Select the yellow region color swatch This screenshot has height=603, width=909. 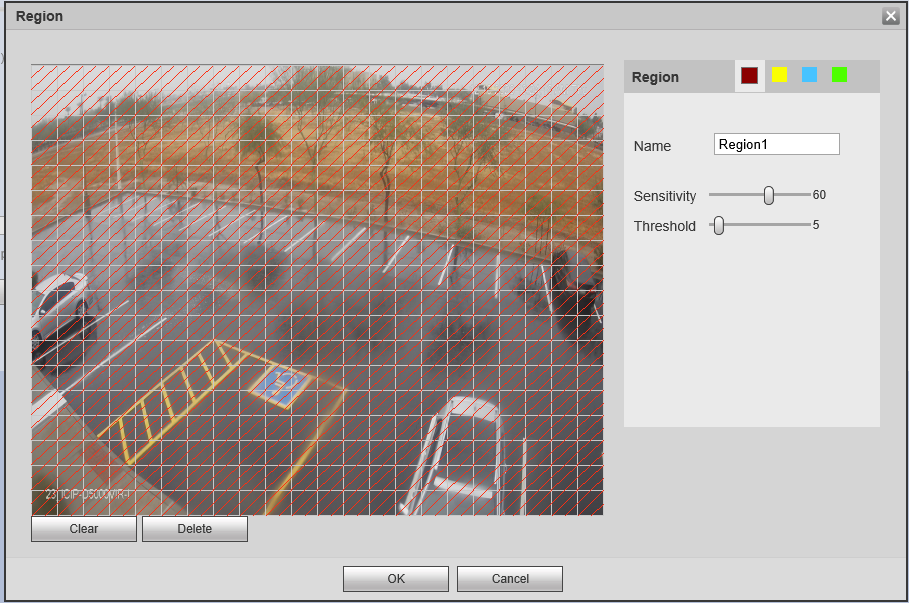pos(780,75)
